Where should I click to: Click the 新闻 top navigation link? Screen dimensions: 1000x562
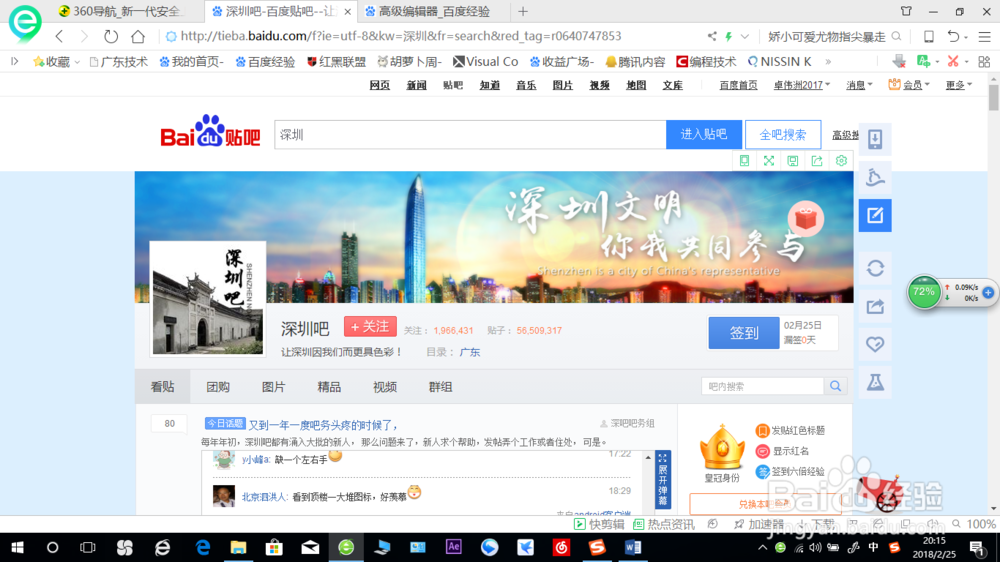416,85
